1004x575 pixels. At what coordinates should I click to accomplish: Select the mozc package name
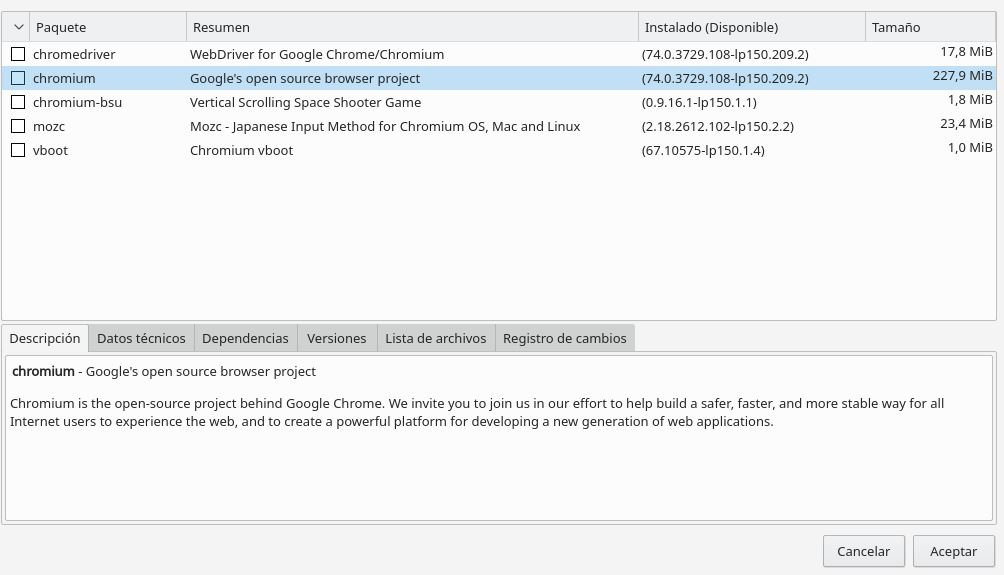point(49,126)
